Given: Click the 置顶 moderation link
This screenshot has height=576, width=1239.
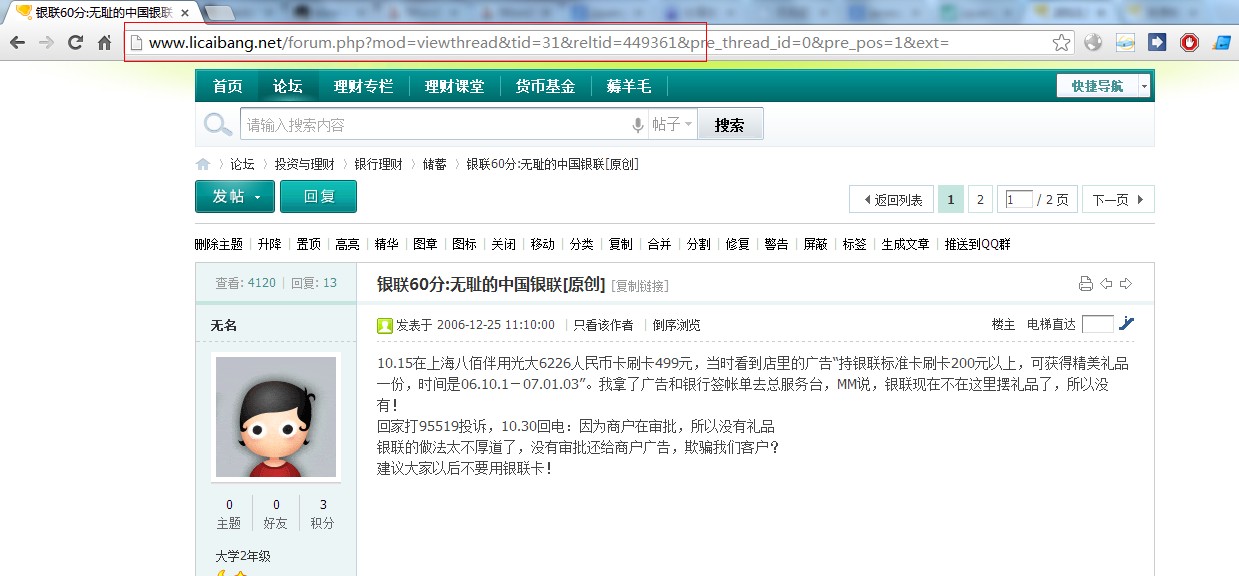Looking at the screenshot, I should (308, 244).
